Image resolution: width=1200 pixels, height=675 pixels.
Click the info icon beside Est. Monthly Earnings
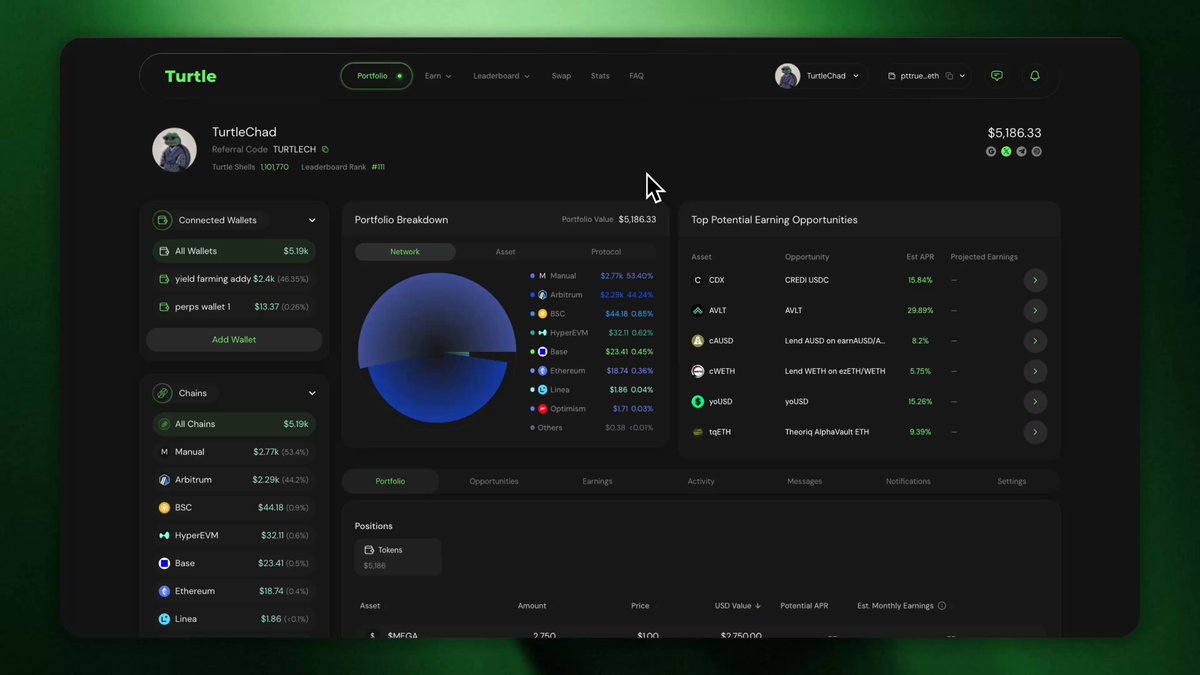coord(942,606)
